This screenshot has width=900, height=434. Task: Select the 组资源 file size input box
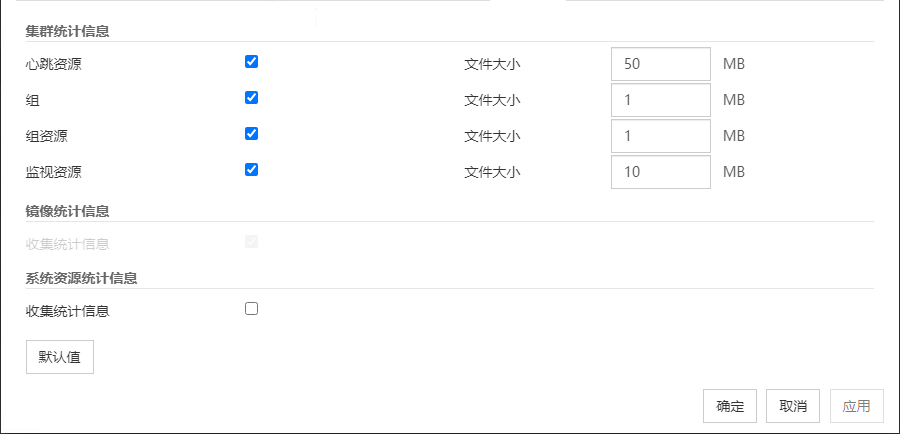[660, 136]
